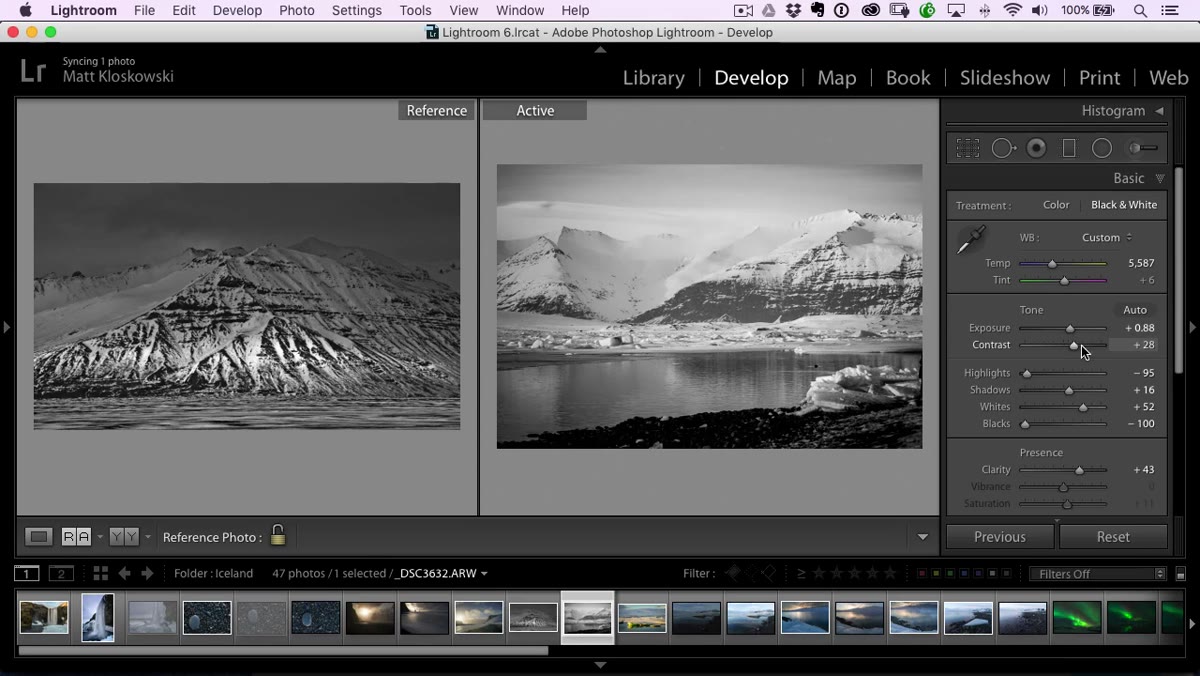Collapse the Basic panel triangle
1200x676 pixels.
pos(1160,178)
